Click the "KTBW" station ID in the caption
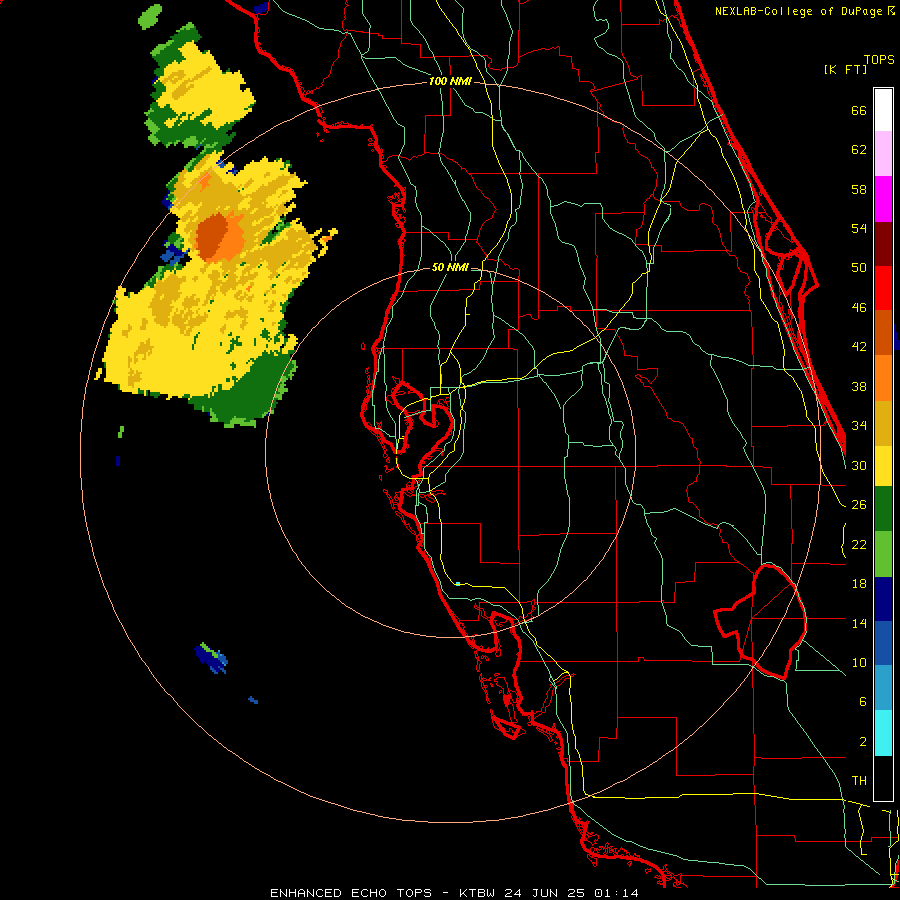This screenshot has height=900, width=900. (x=479, y=893)
